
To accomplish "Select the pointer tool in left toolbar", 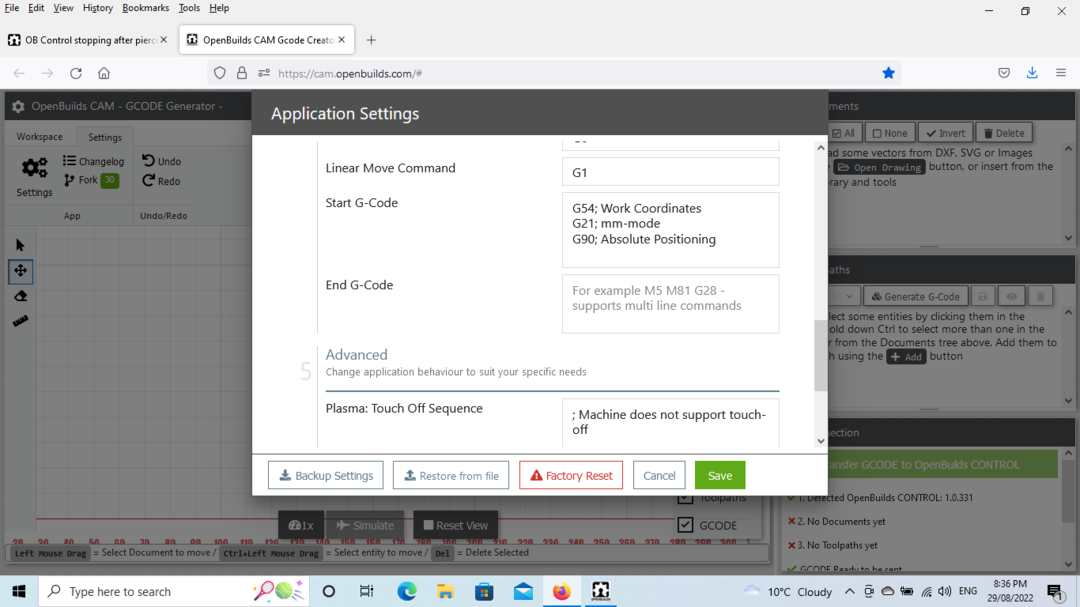I will tap(20, 245).
